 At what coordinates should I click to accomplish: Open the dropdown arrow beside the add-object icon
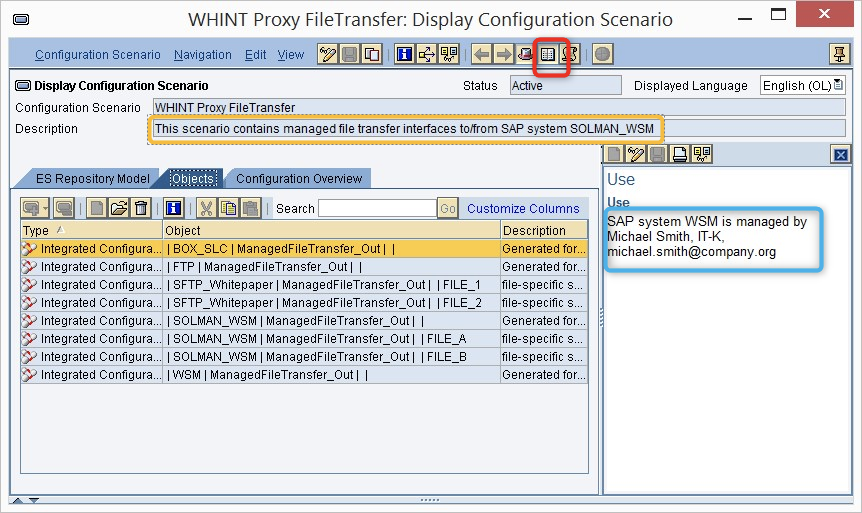pyautogui.click(x=45, y=209)
